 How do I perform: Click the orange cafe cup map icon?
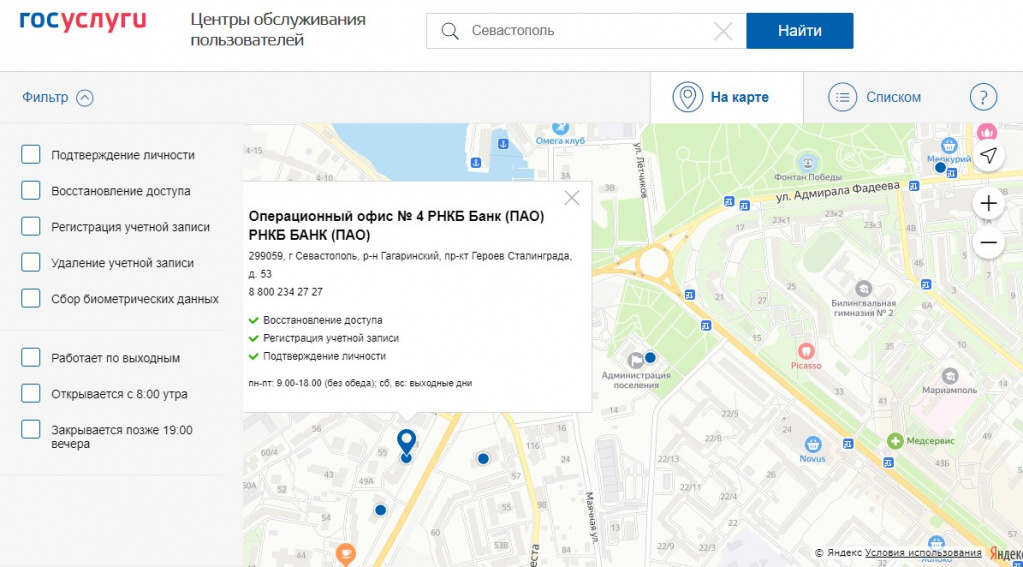346,554
